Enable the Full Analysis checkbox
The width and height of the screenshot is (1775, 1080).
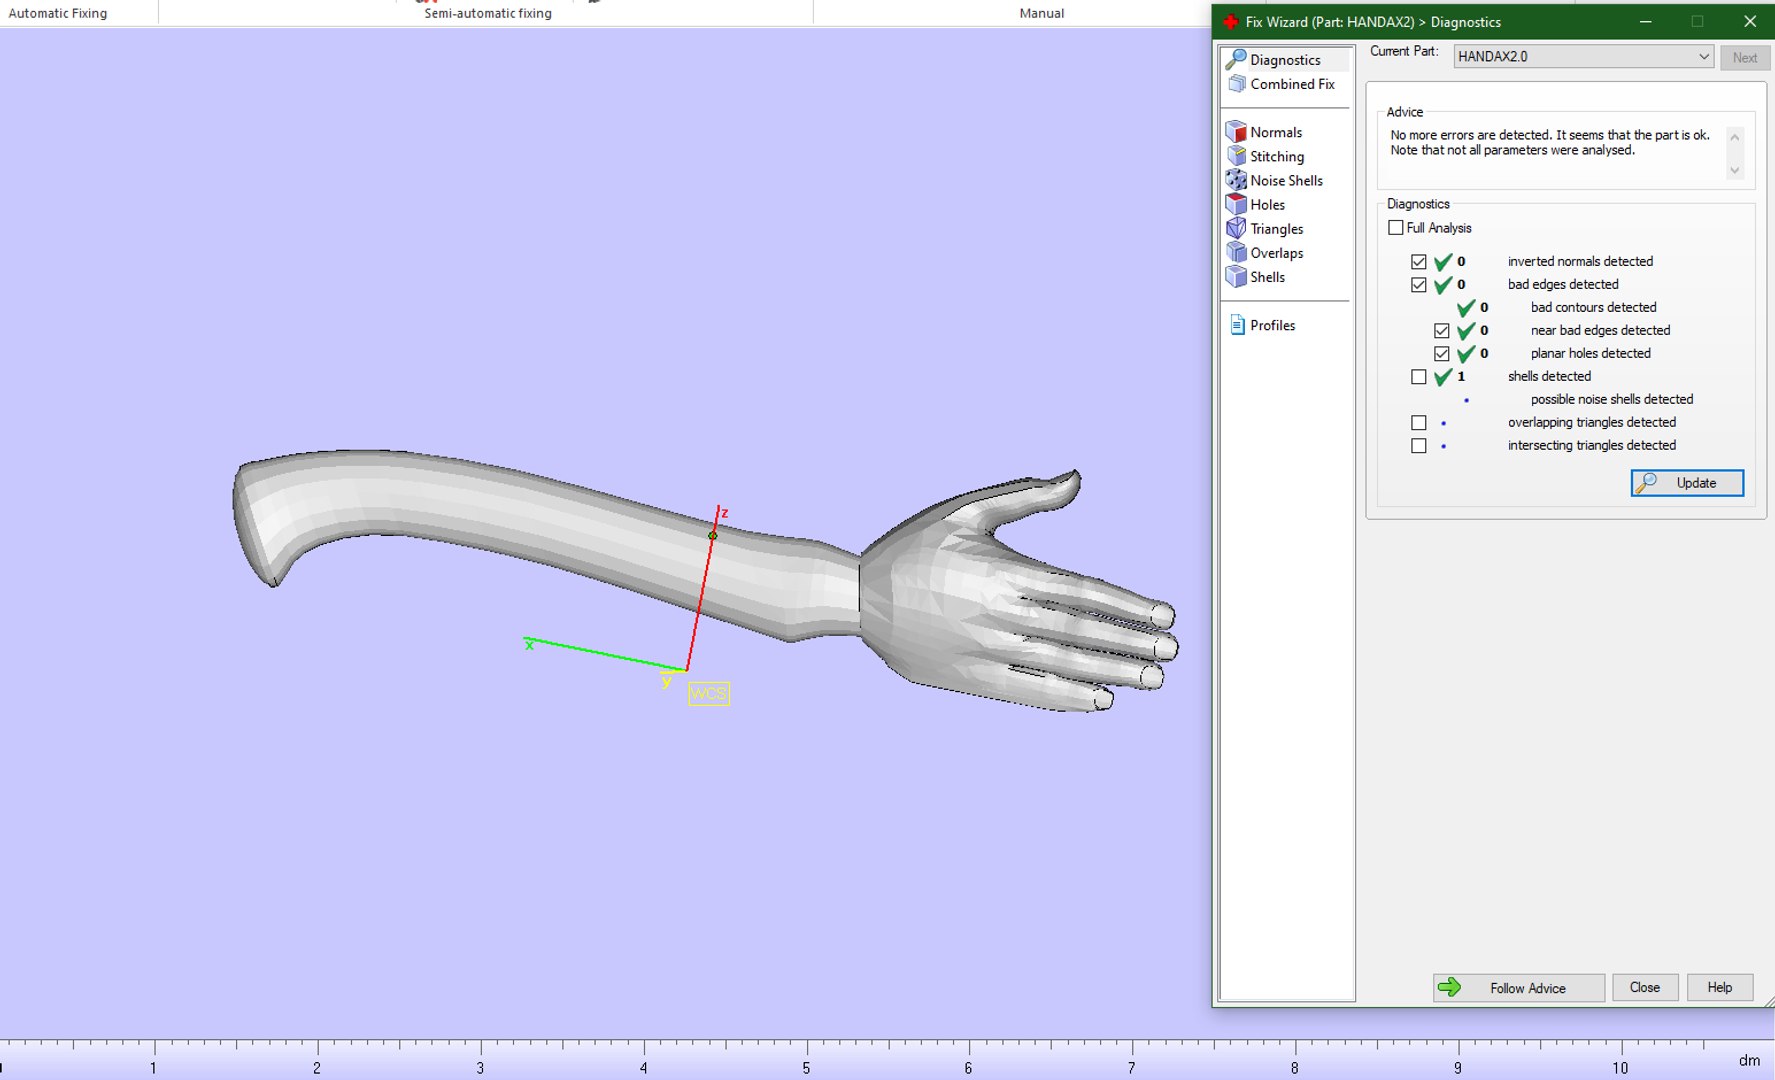(1396, 228)
